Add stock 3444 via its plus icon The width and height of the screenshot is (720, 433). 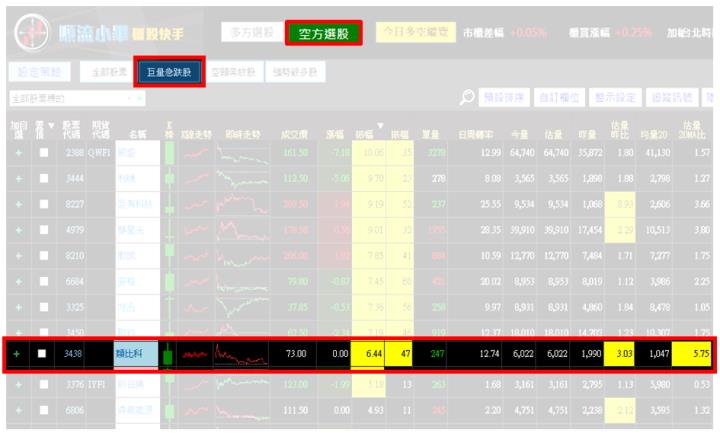[x=18, y=178]
